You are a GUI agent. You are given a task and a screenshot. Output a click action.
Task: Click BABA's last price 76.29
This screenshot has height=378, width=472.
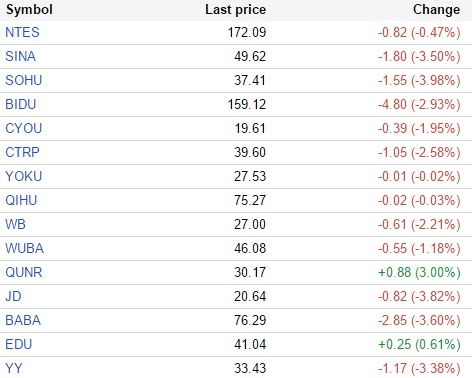[x=250, y=320]
